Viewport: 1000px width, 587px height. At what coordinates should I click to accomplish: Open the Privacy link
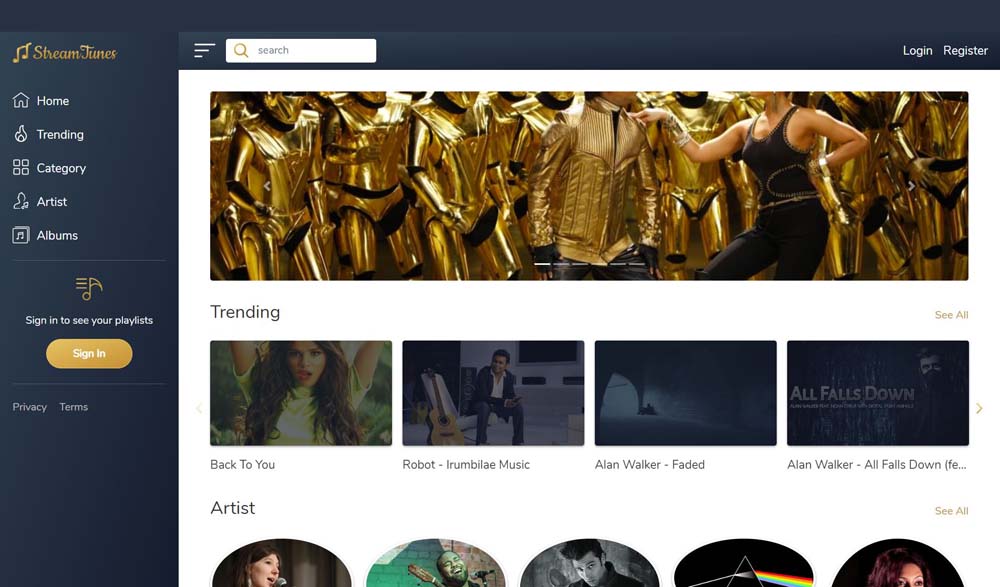[x=30, y=407]
